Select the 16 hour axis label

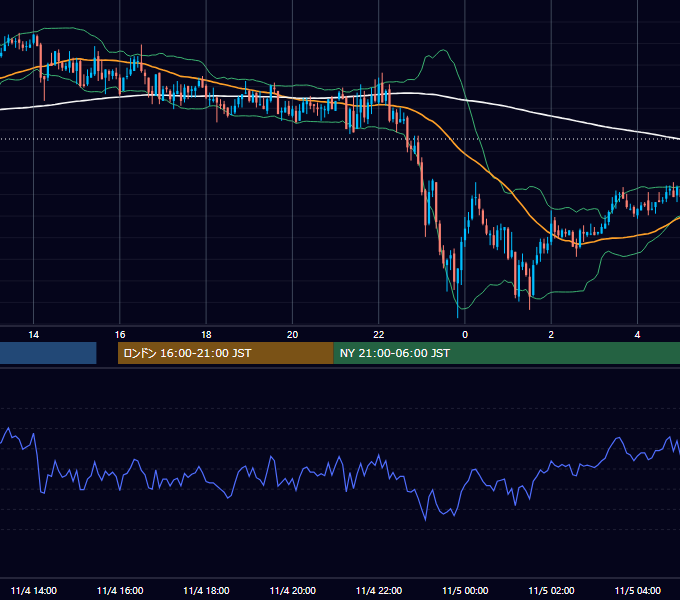click(120, 335)
